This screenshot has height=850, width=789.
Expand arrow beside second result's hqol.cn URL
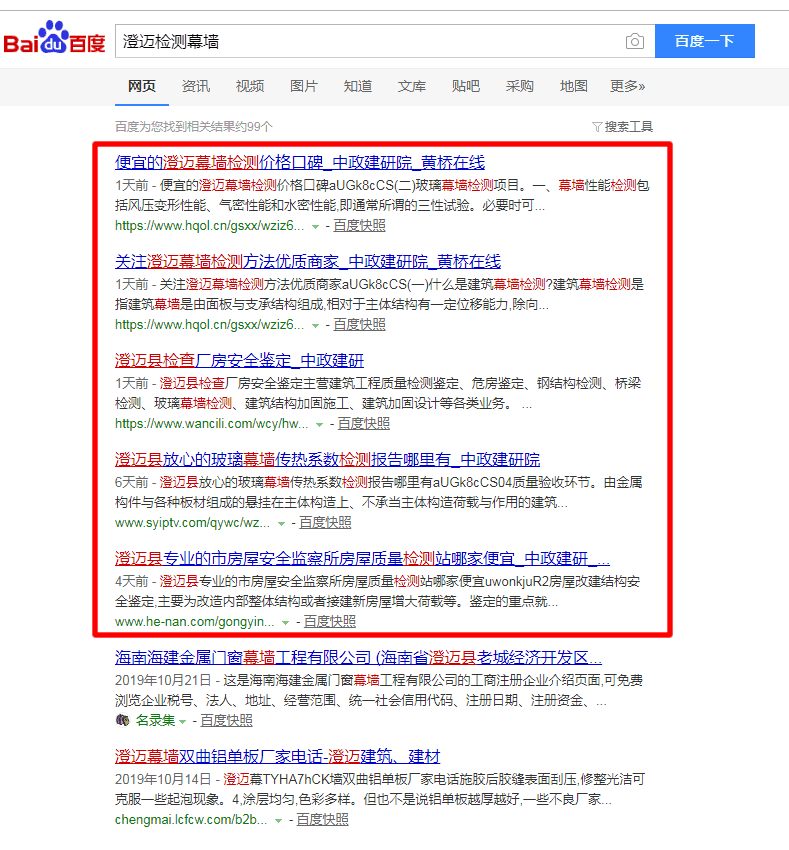[x=315, y=326]
